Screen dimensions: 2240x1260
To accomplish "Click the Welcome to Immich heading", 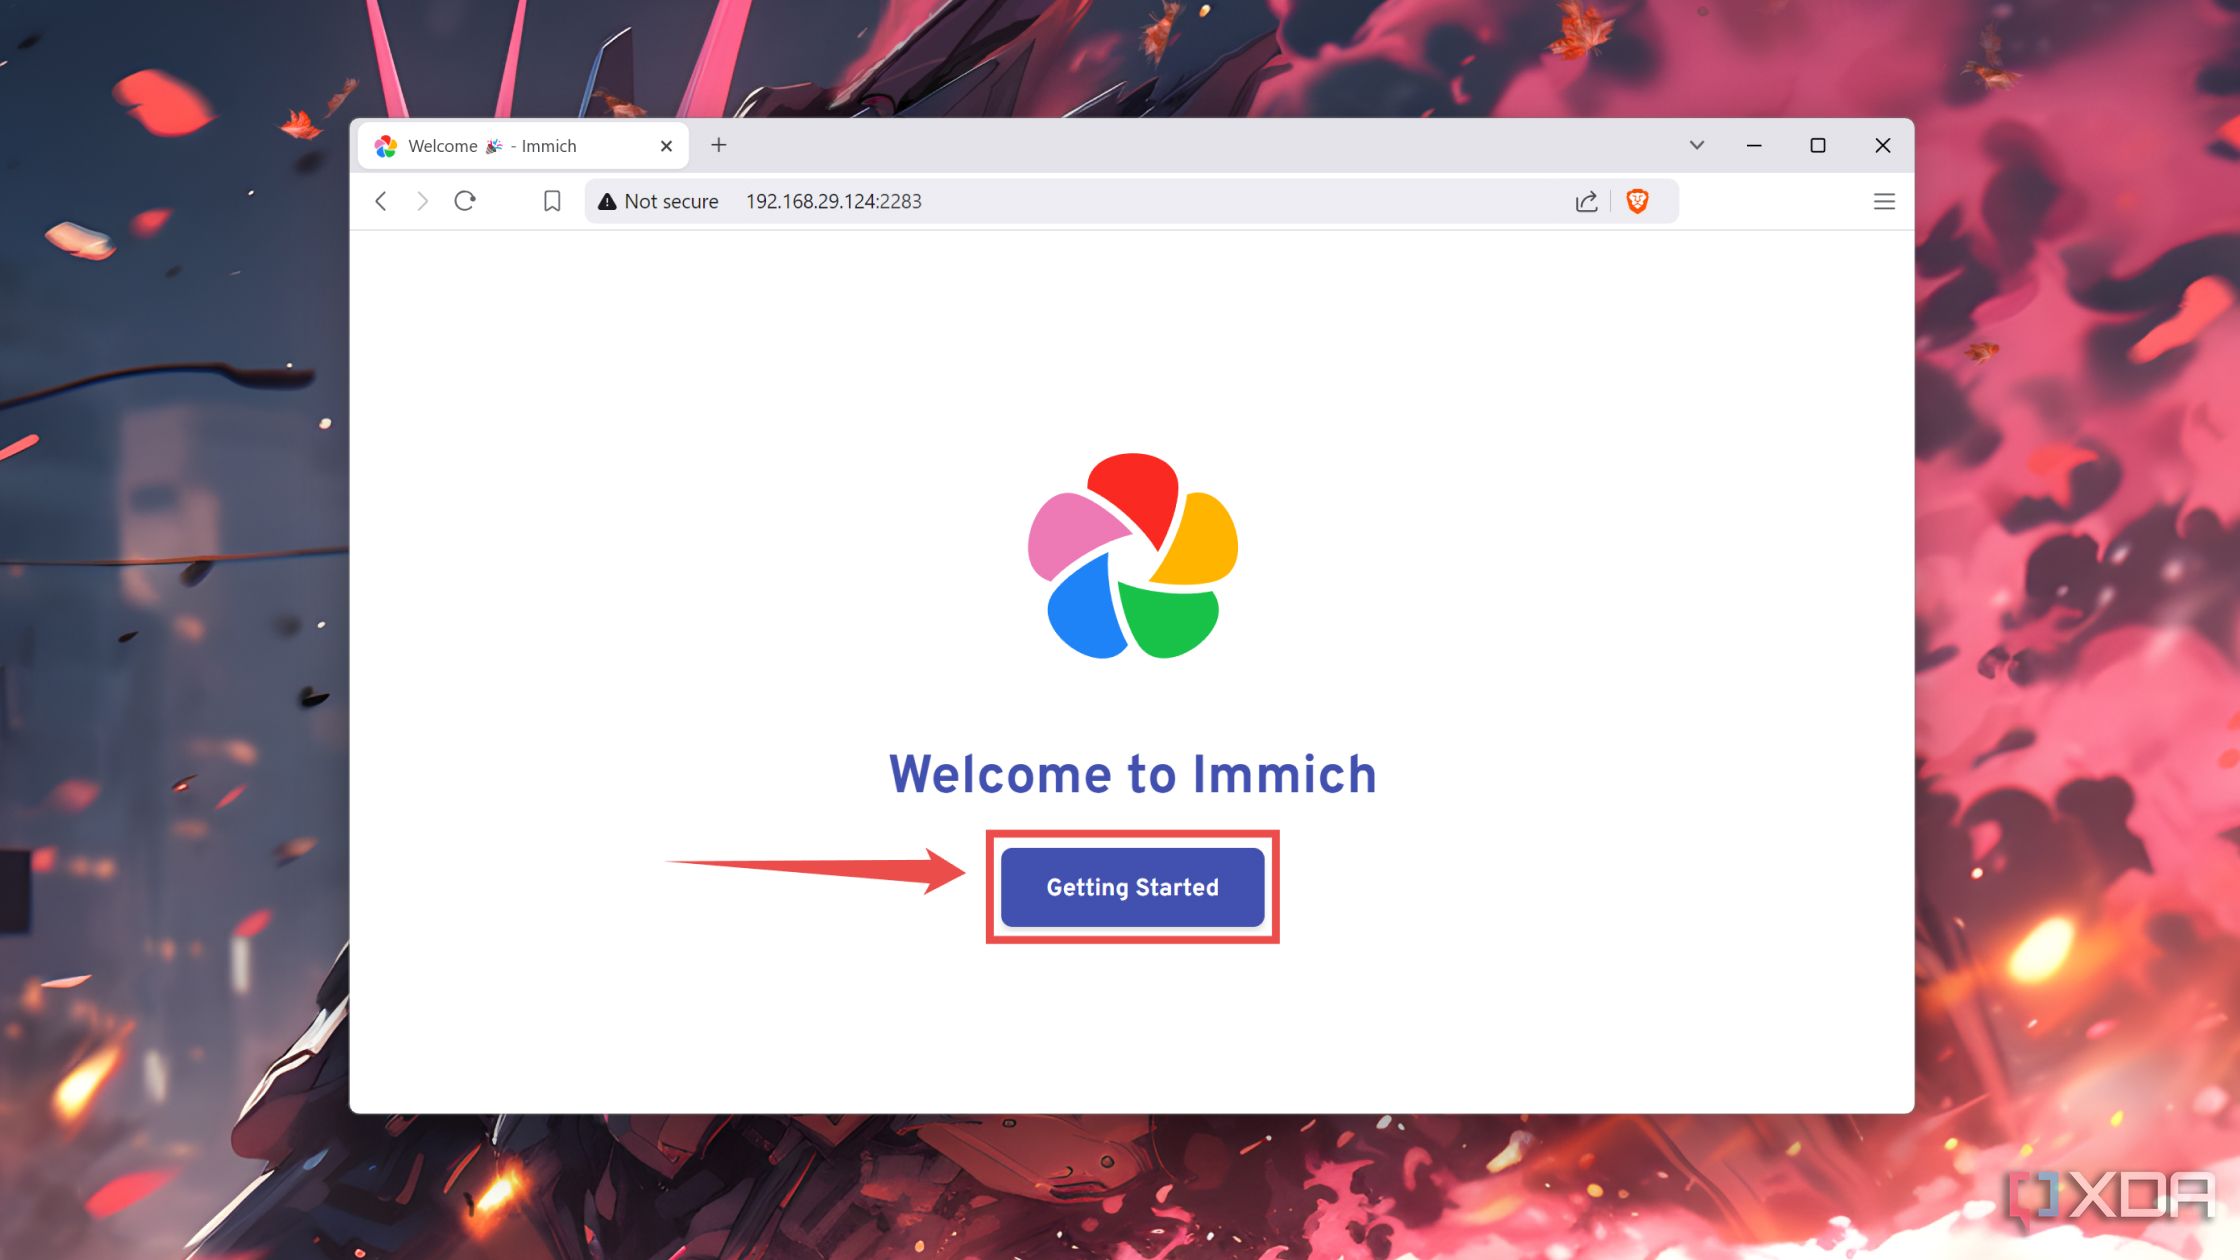I will click(x=1133, y=774).
